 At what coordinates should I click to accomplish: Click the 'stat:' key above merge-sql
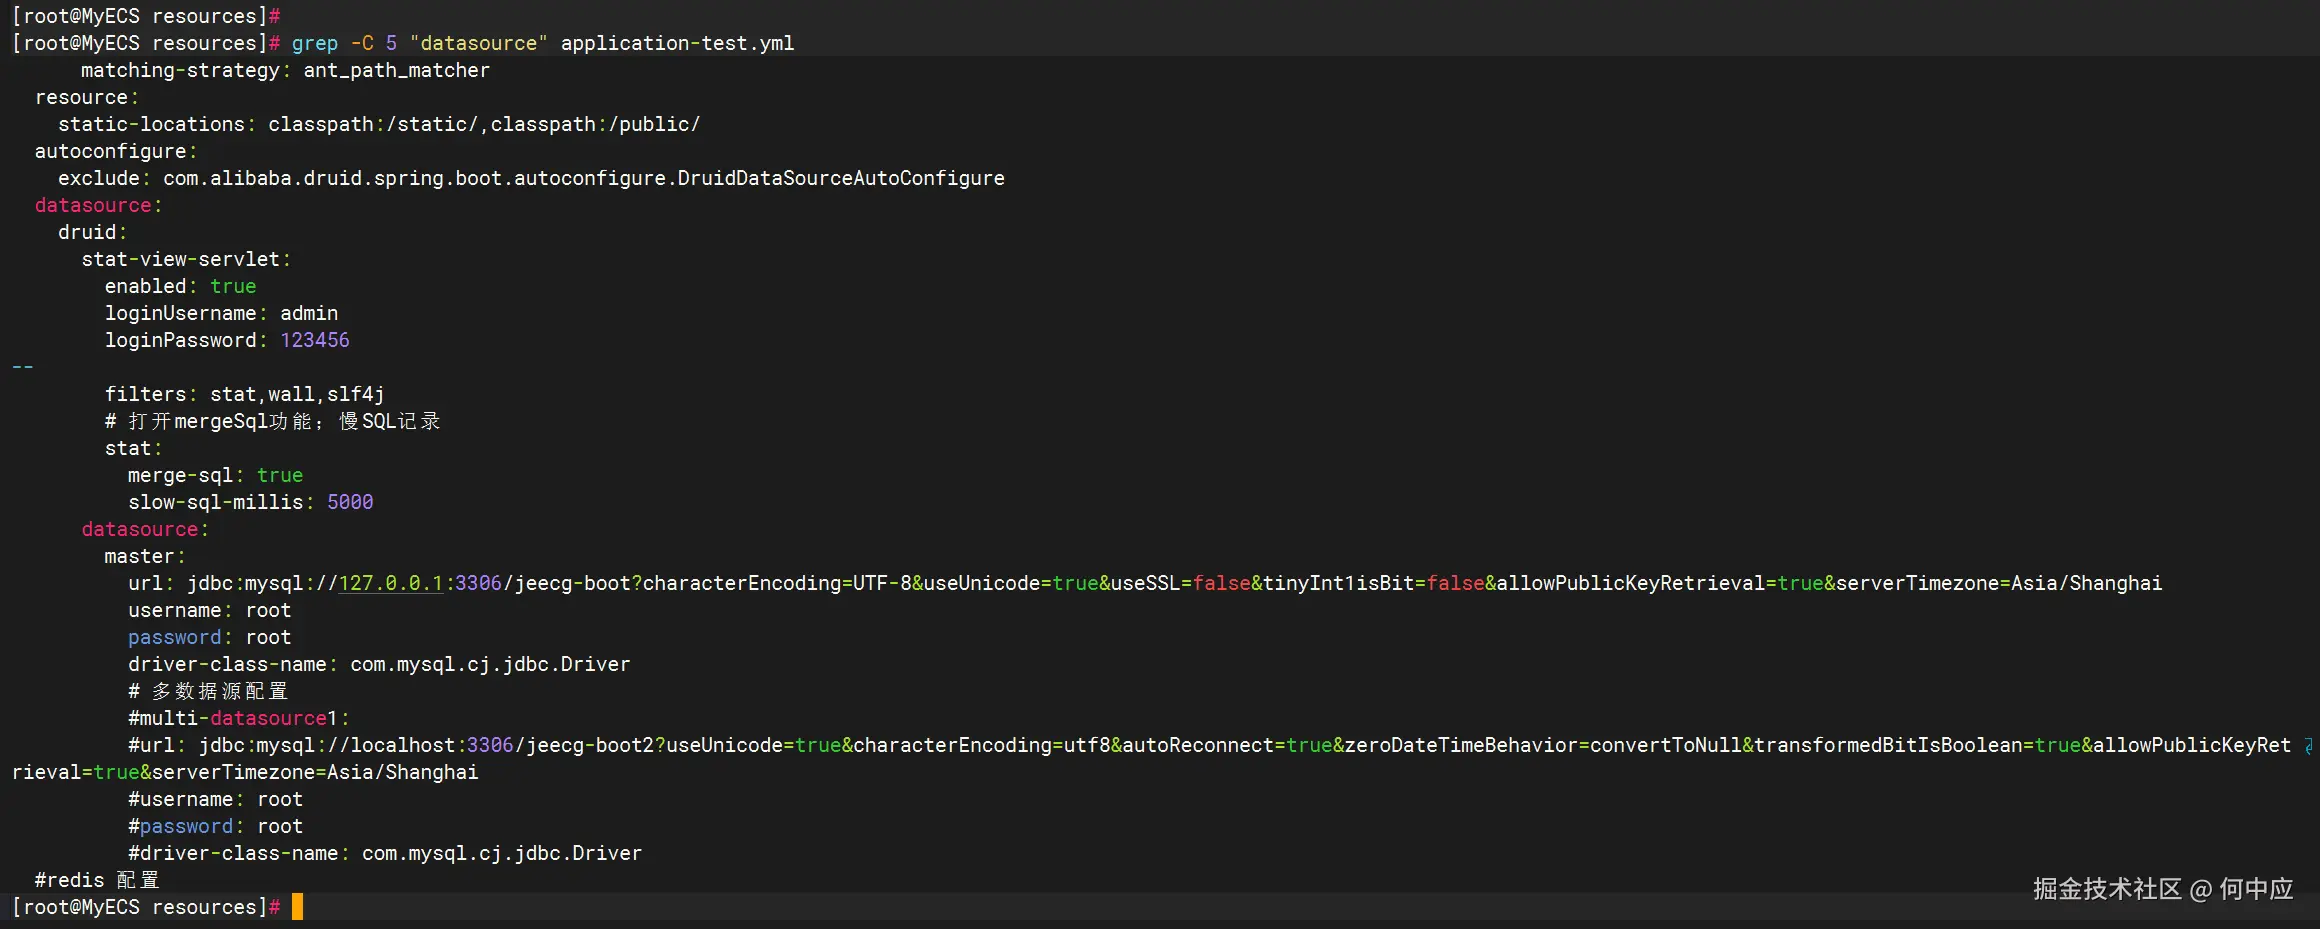point(134,448)
